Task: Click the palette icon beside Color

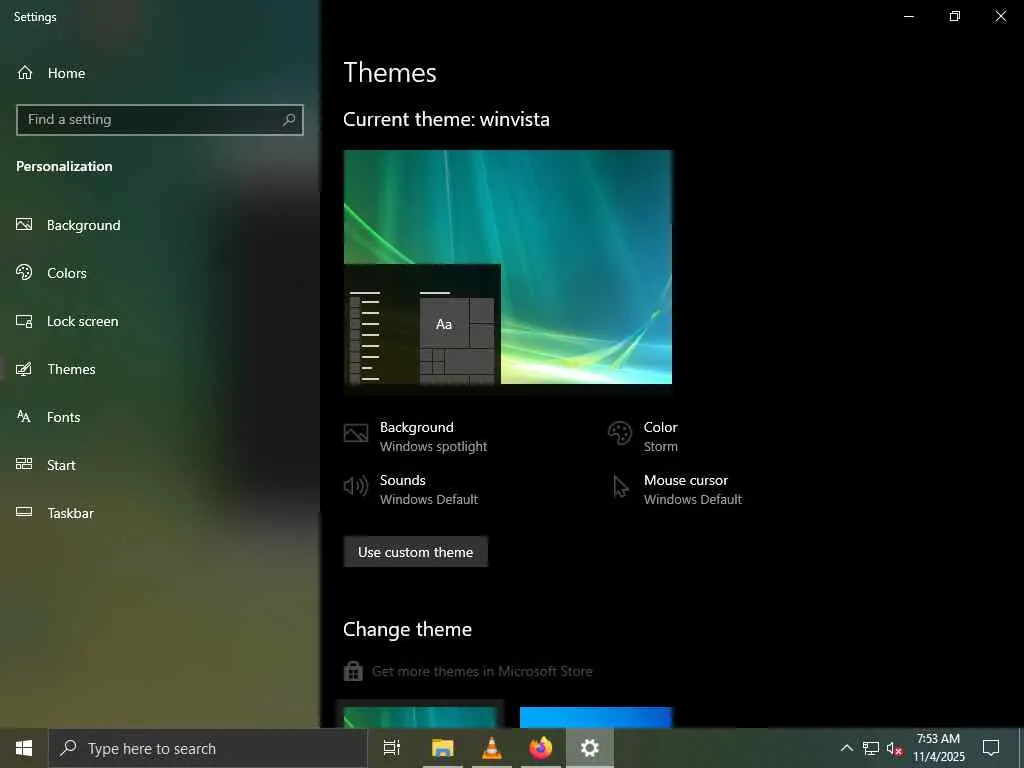Action: (x=619, y=433)
